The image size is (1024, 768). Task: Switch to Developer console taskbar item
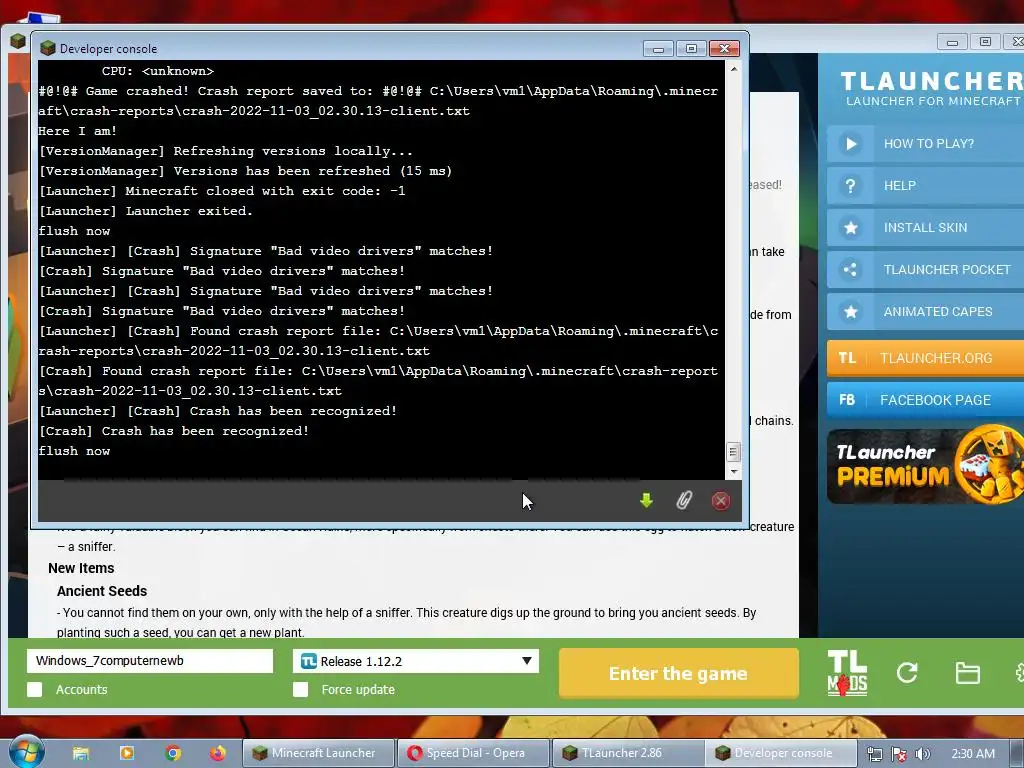[x=782, y=753]
